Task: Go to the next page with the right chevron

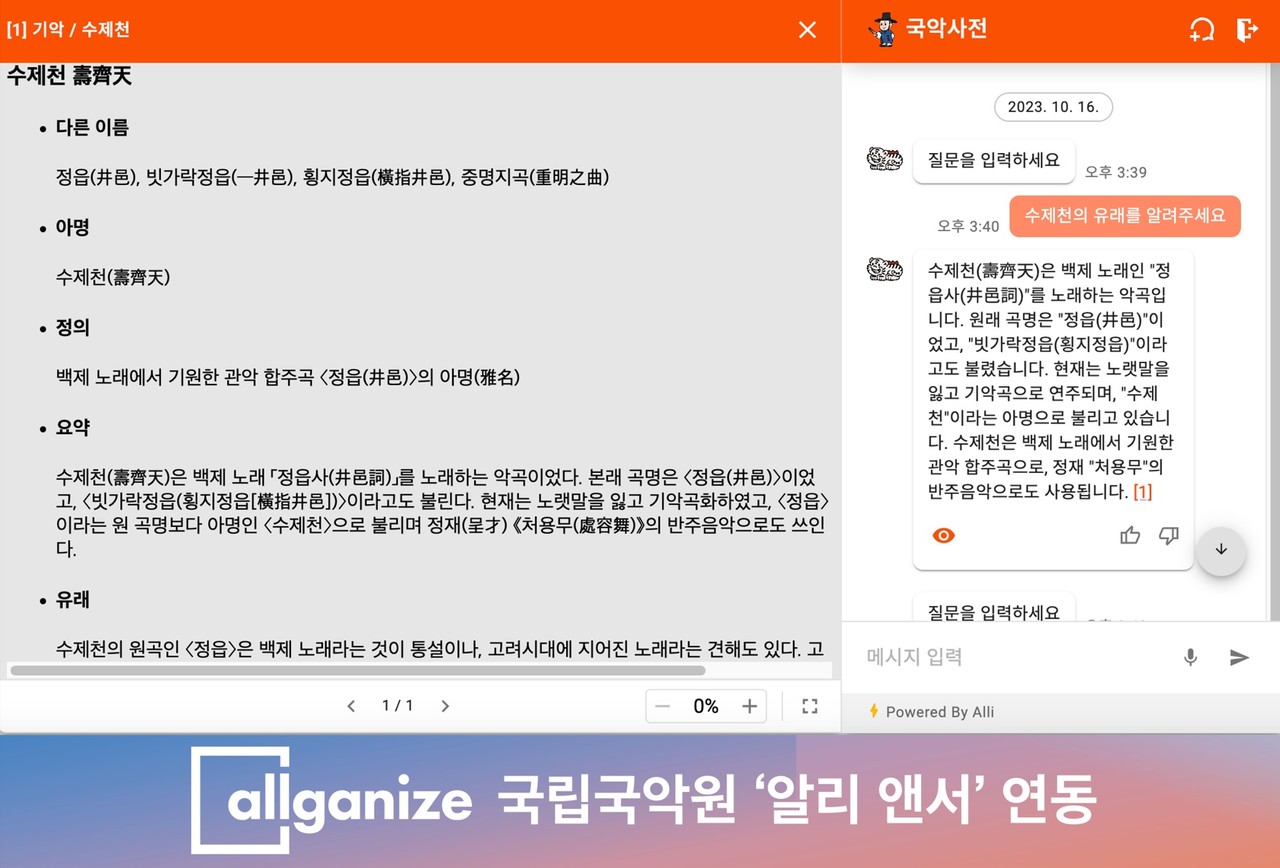Action: (445, 705)
